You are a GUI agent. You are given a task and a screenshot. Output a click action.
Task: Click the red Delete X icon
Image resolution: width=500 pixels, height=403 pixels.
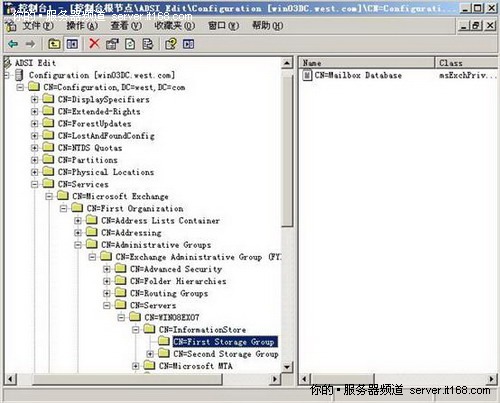click(94, 43)
